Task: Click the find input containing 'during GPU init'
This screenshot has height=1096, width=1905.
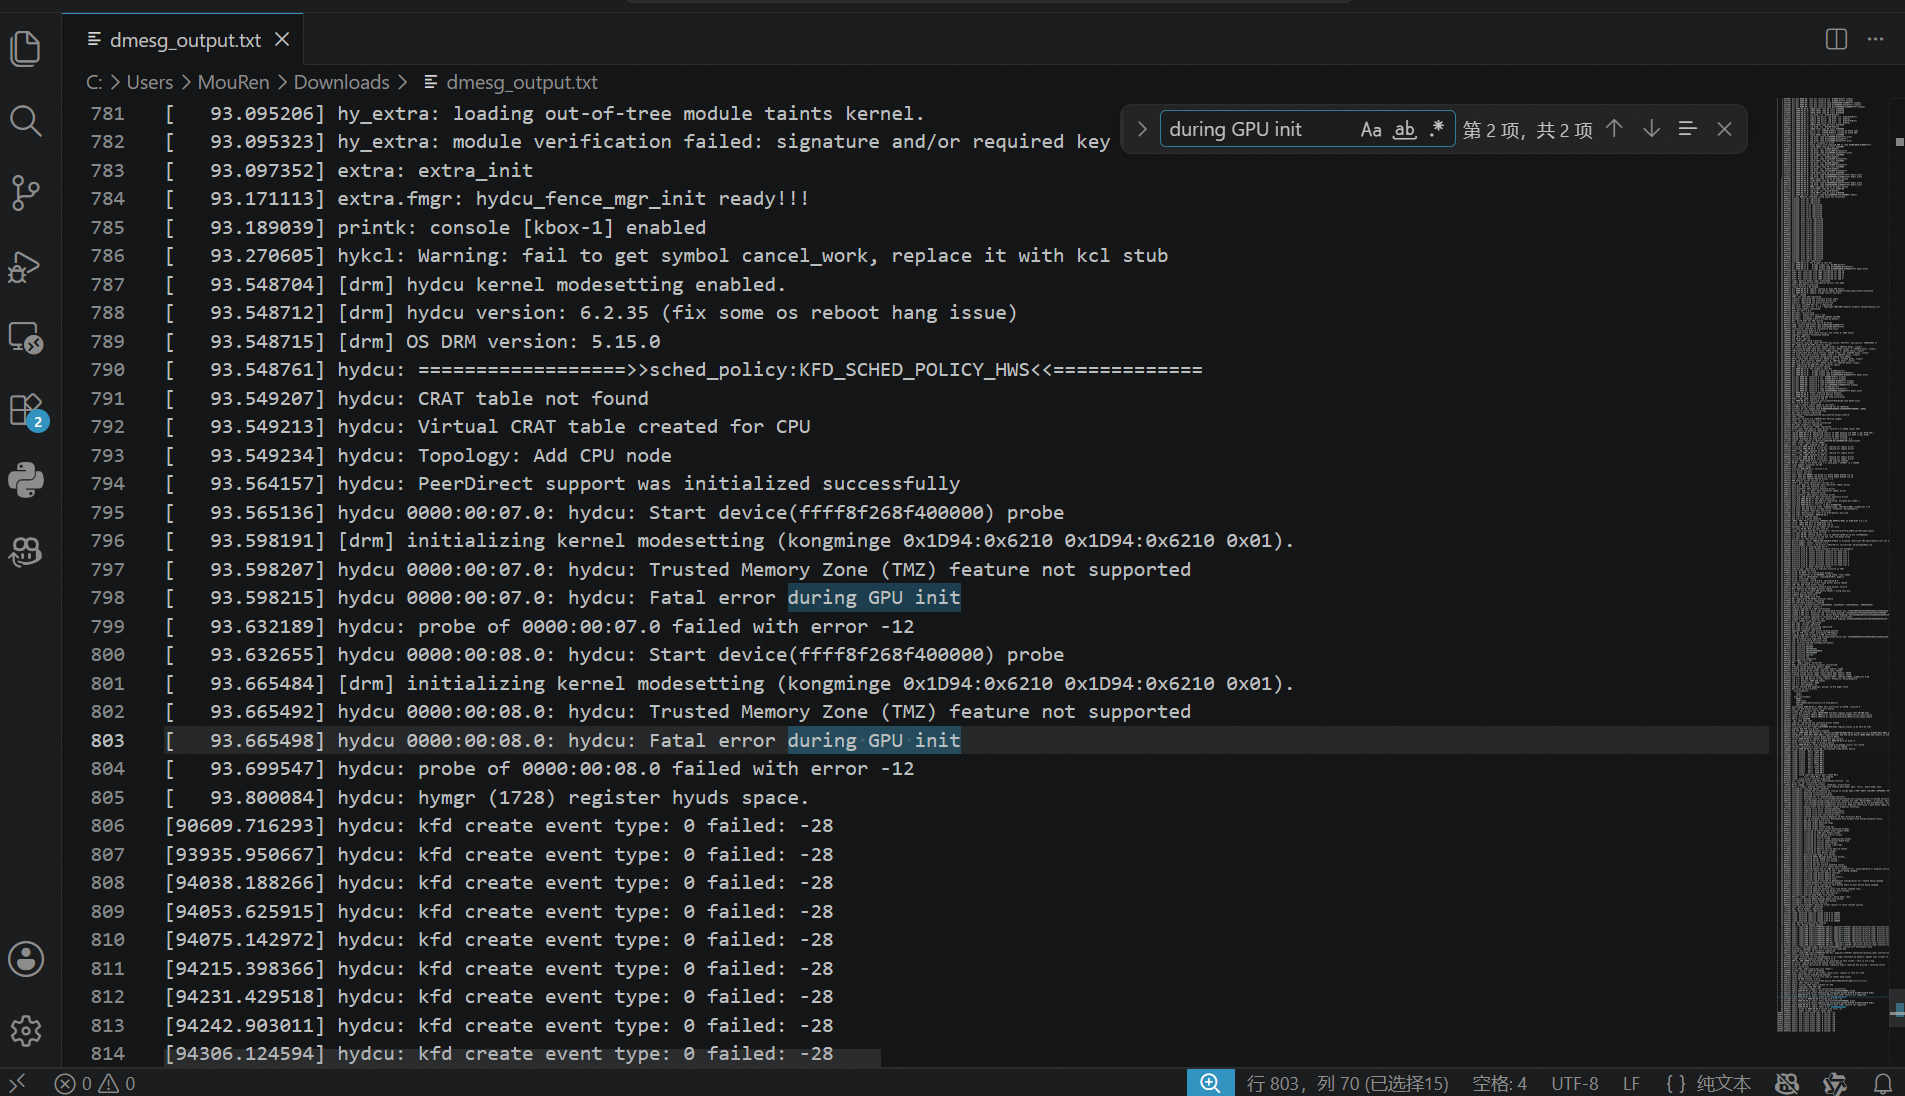Action: click(1260, 129)
